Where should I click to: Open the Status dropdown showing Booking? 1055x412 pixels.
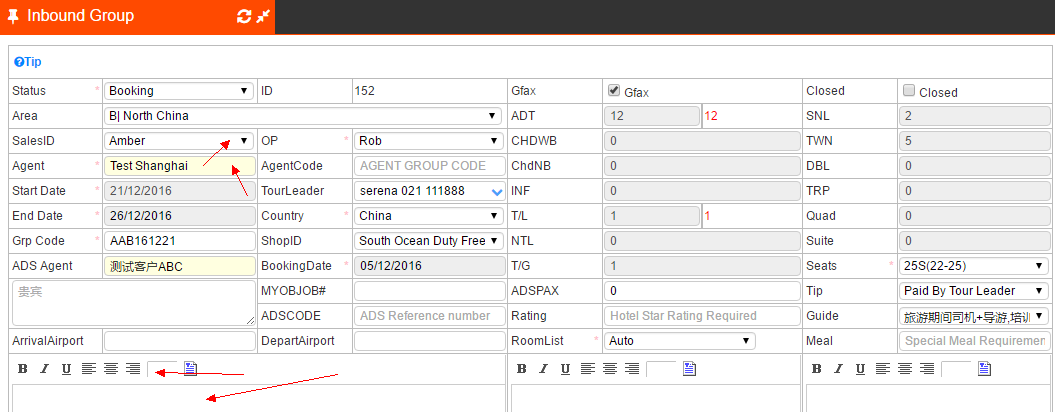point(179,91)
